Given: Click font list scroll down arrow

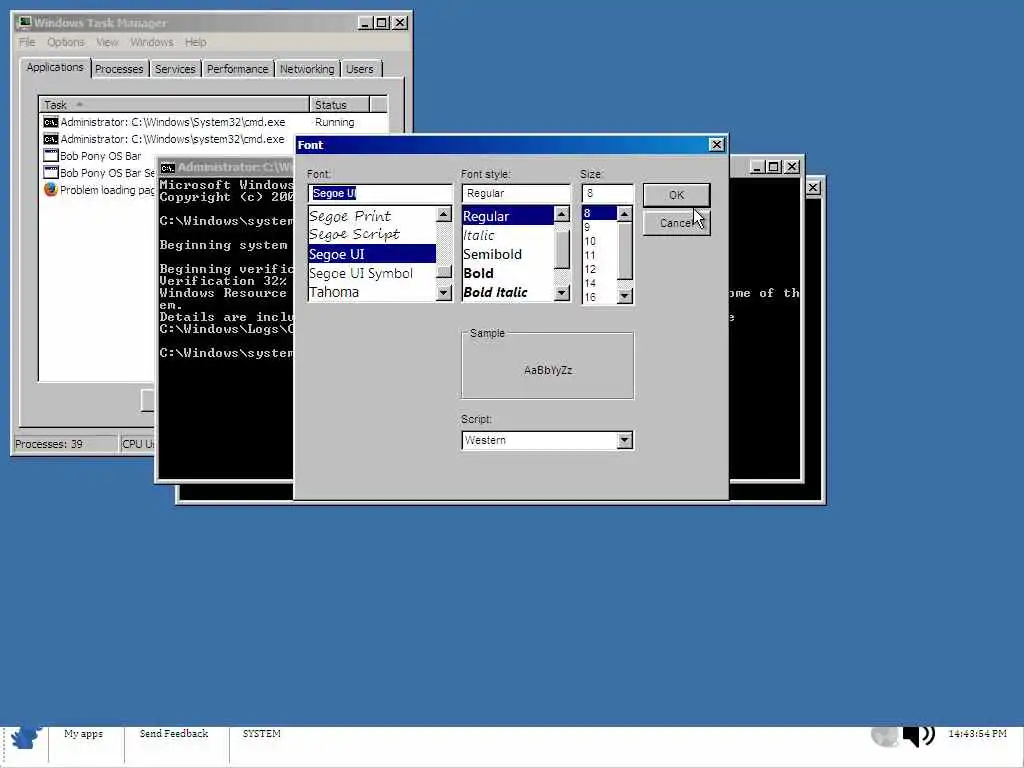Looking at the screenshot, I should click(444, 293).
